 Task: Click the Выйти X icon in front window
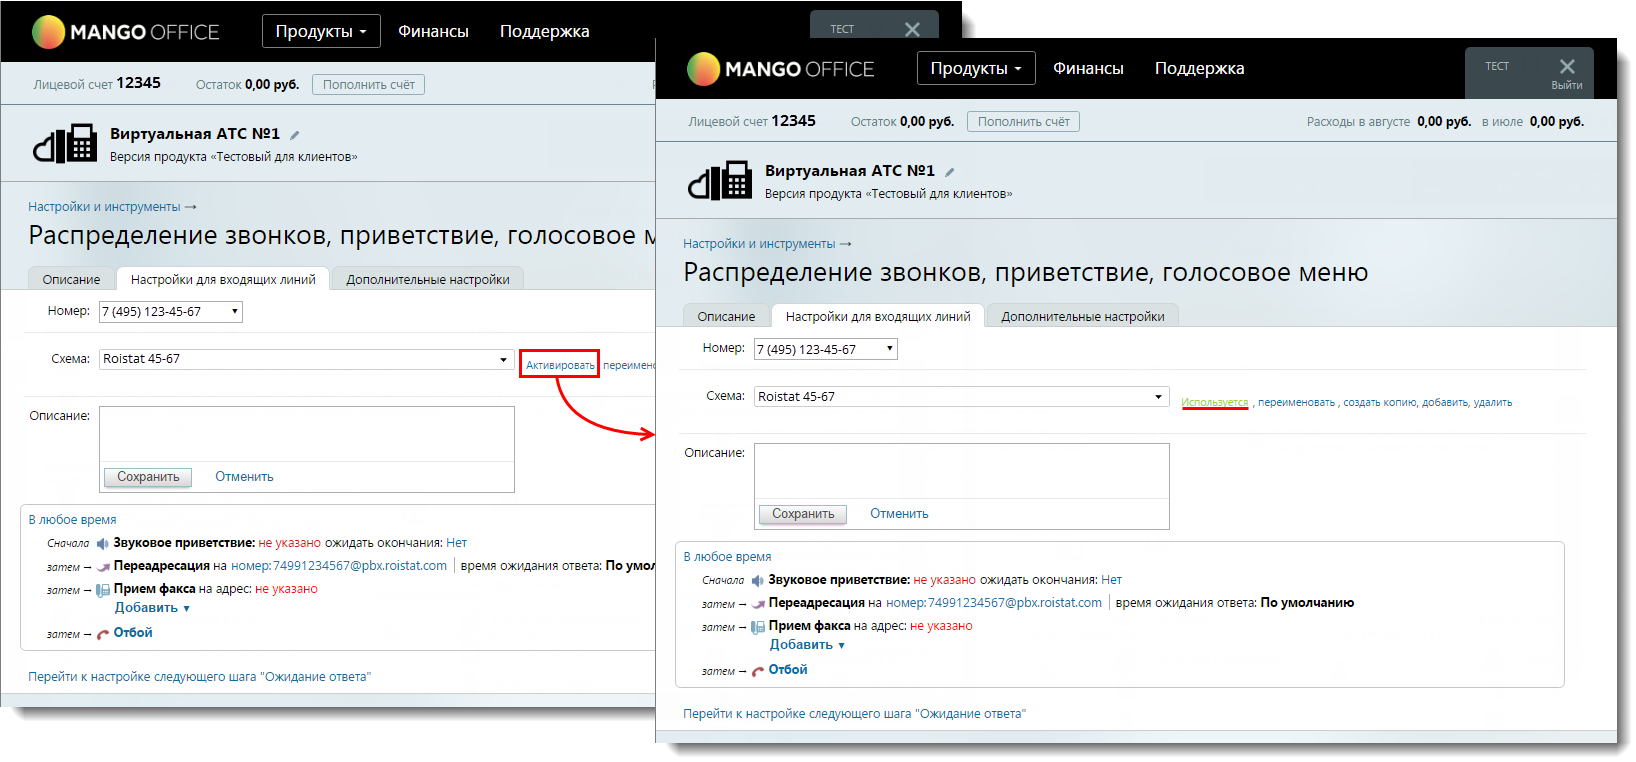1567,67
